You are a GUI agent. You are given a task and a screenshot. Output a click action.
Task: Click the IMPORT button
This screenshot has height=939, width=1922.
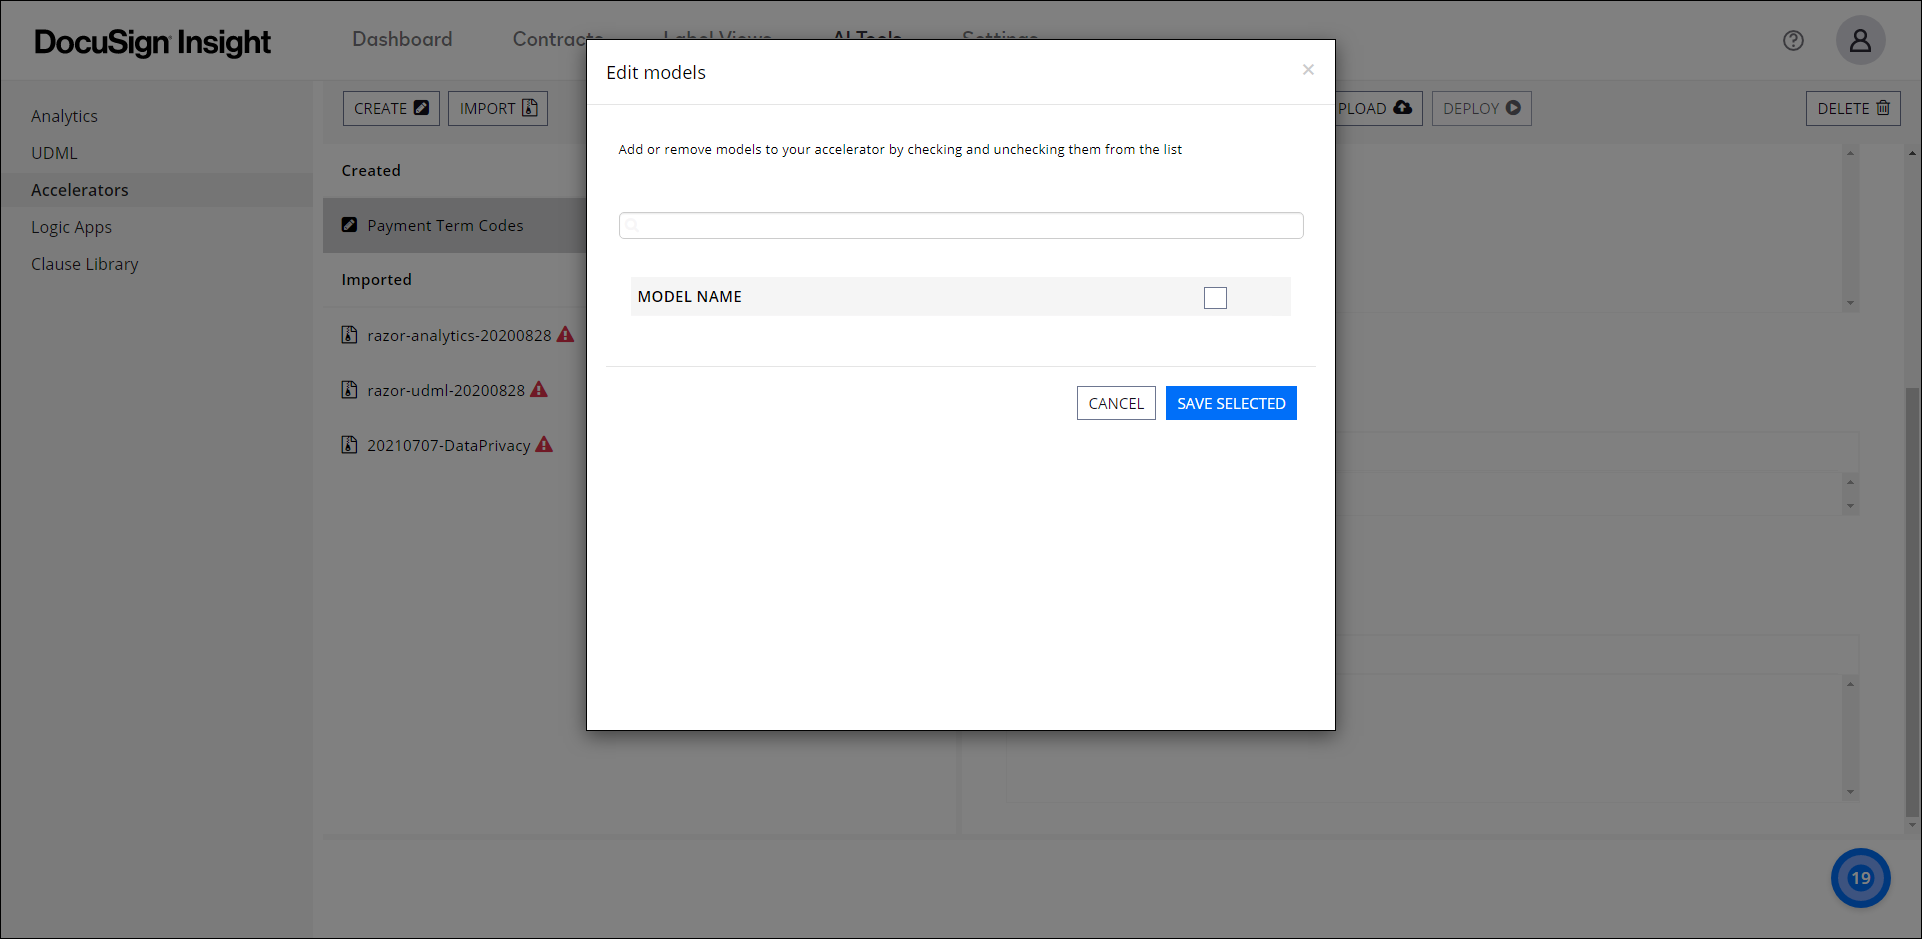pos(498,108)
